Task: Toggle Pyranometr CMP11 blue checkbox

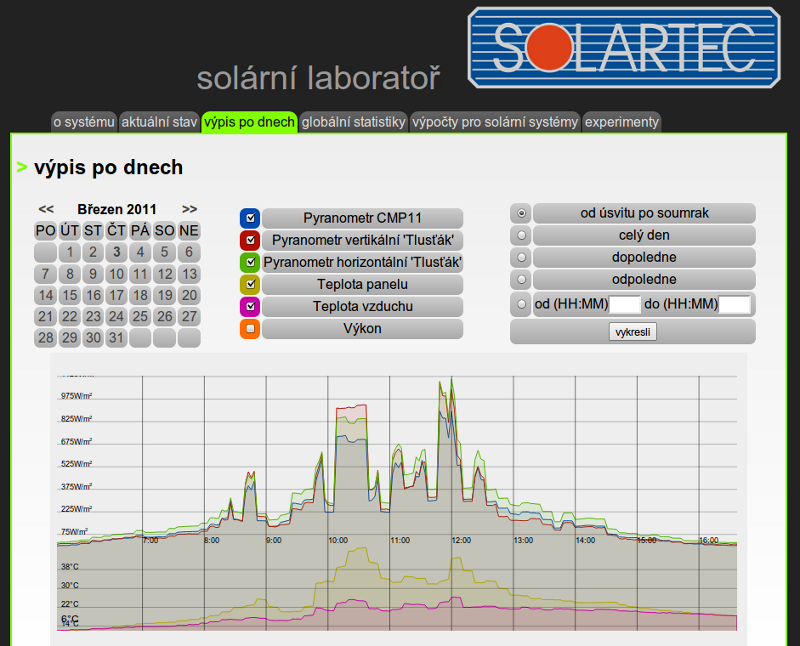Action: coord(250,218)
